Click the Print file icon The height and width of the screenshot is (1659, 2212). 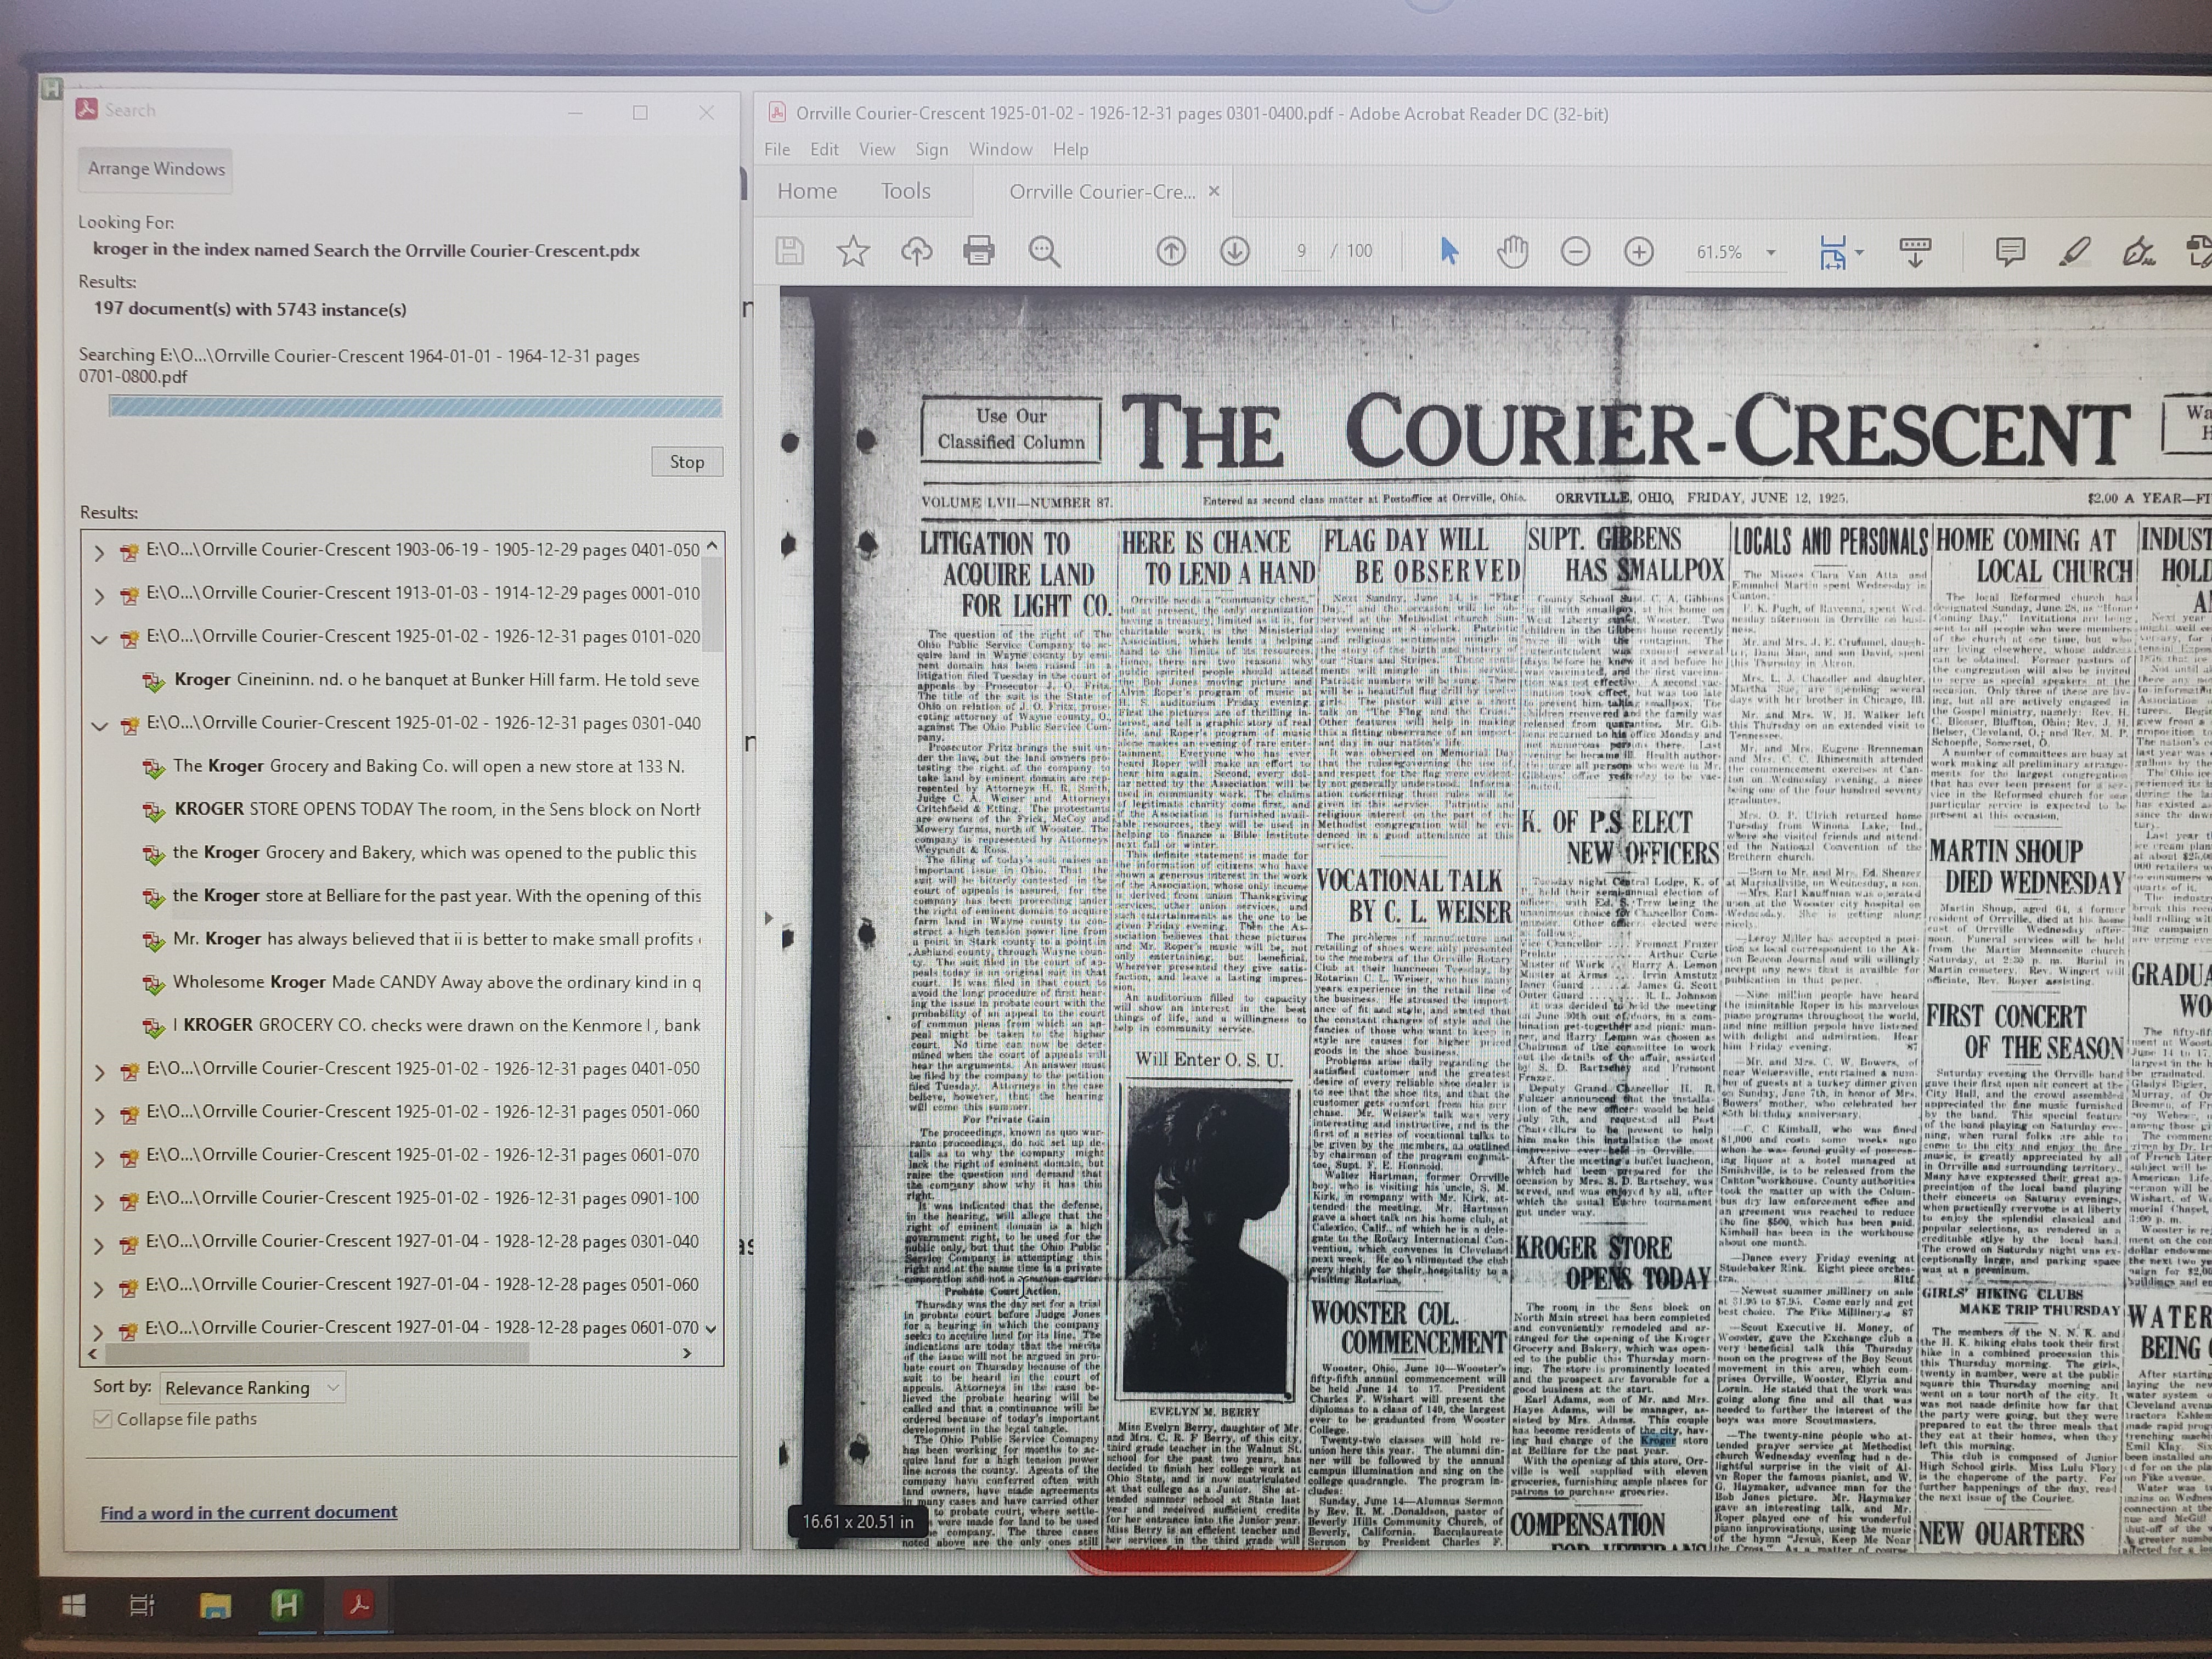(978, 251)
